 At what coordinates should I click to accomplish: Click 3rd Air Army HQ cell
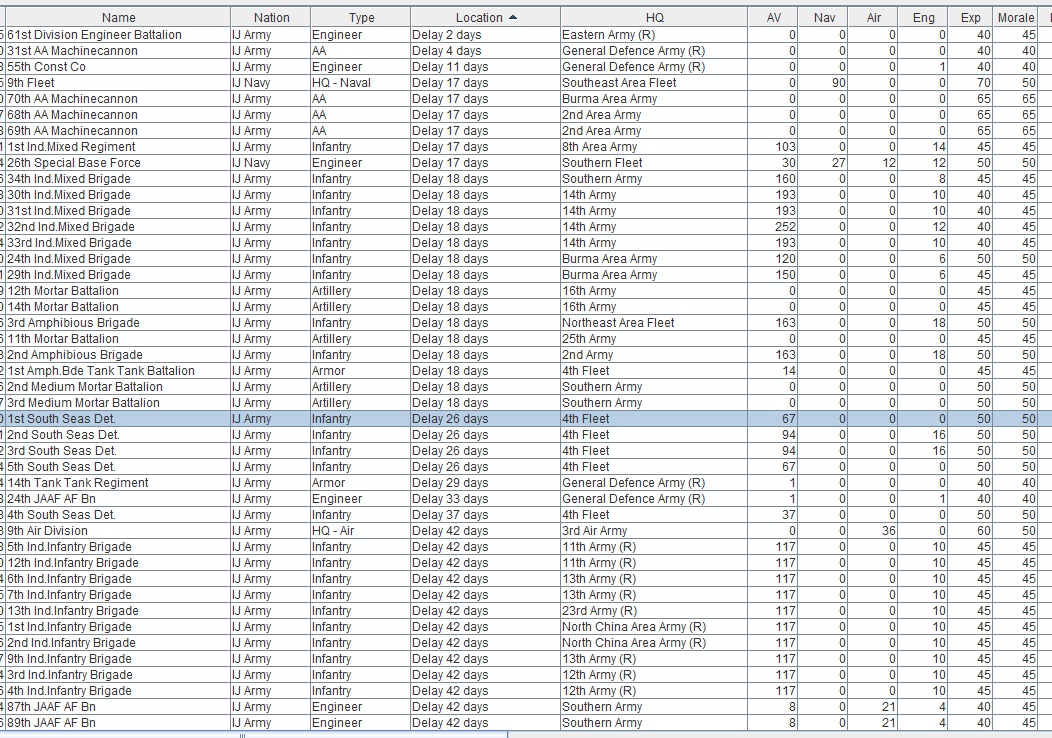[654, 531]
